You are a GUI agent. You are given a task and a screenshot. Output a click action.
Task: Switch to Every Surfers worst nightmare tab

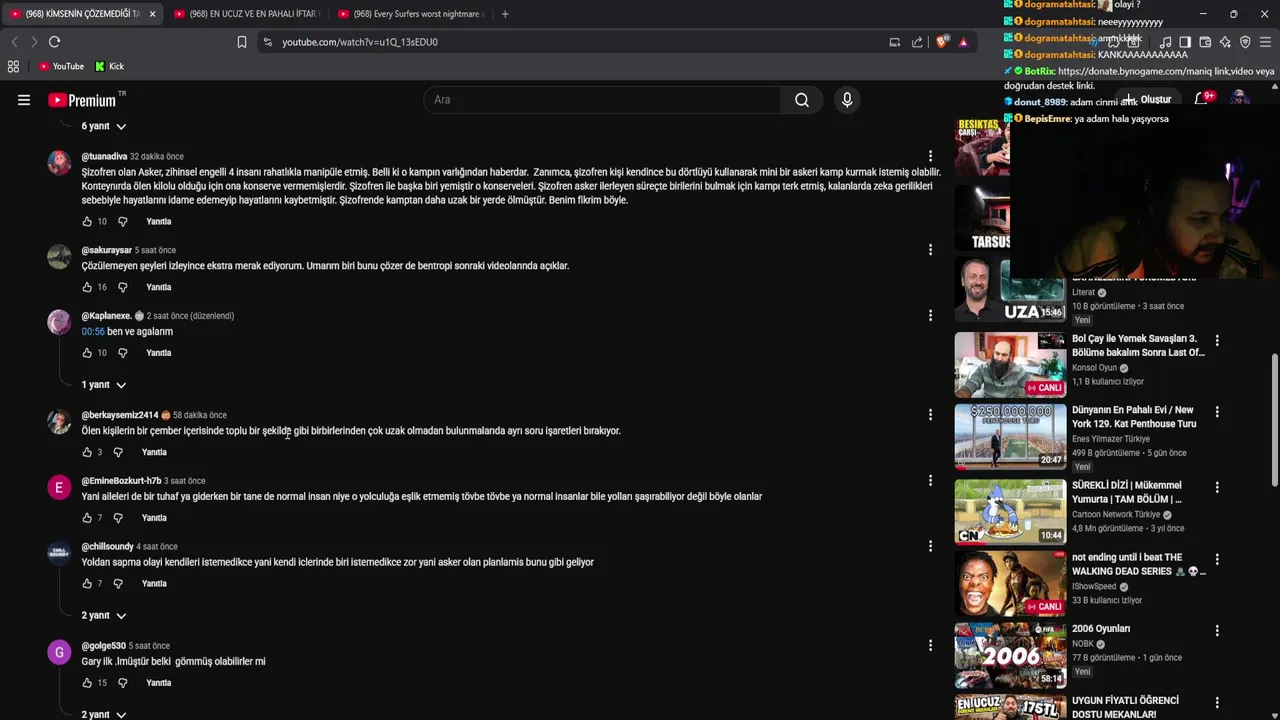point(411,14)
